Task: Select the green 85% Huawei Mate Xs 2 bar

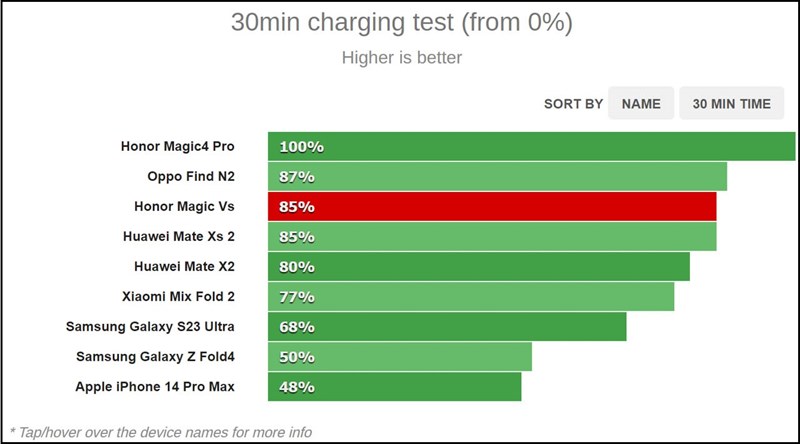Action: pos(492,237)
